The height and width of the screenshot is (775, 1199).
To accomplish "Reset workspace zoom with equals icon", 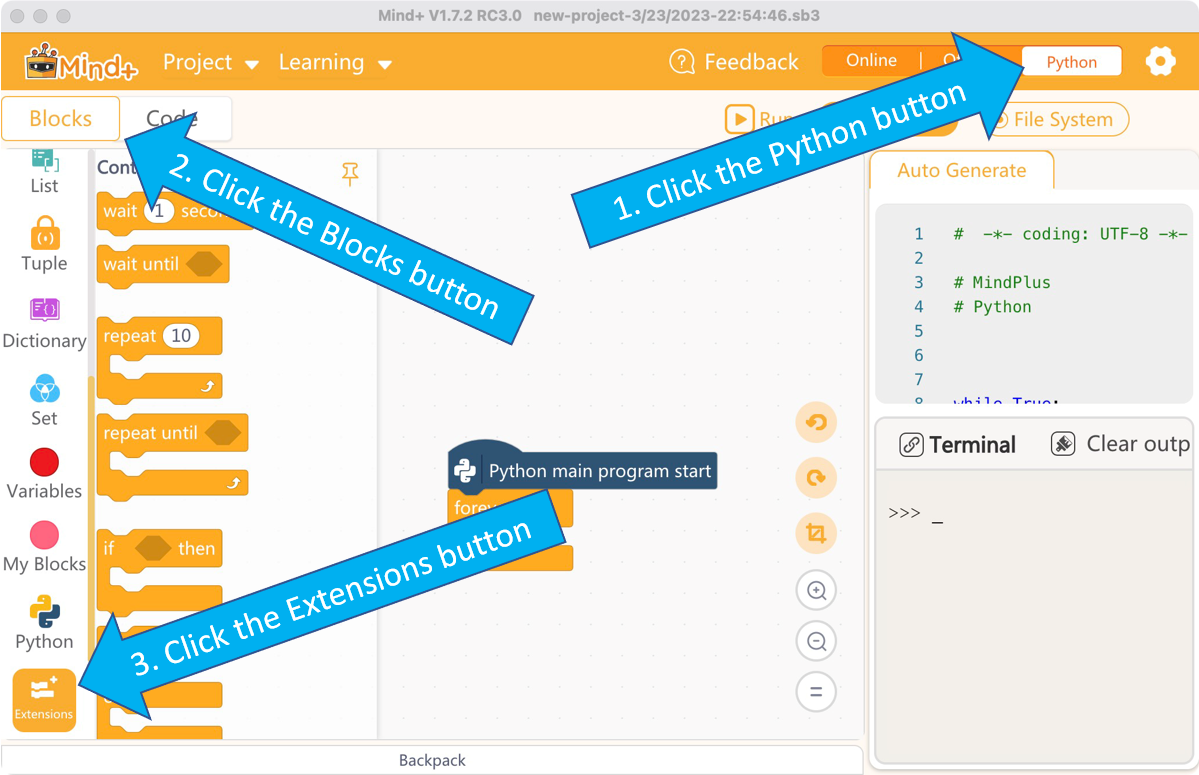I will 816,691.
